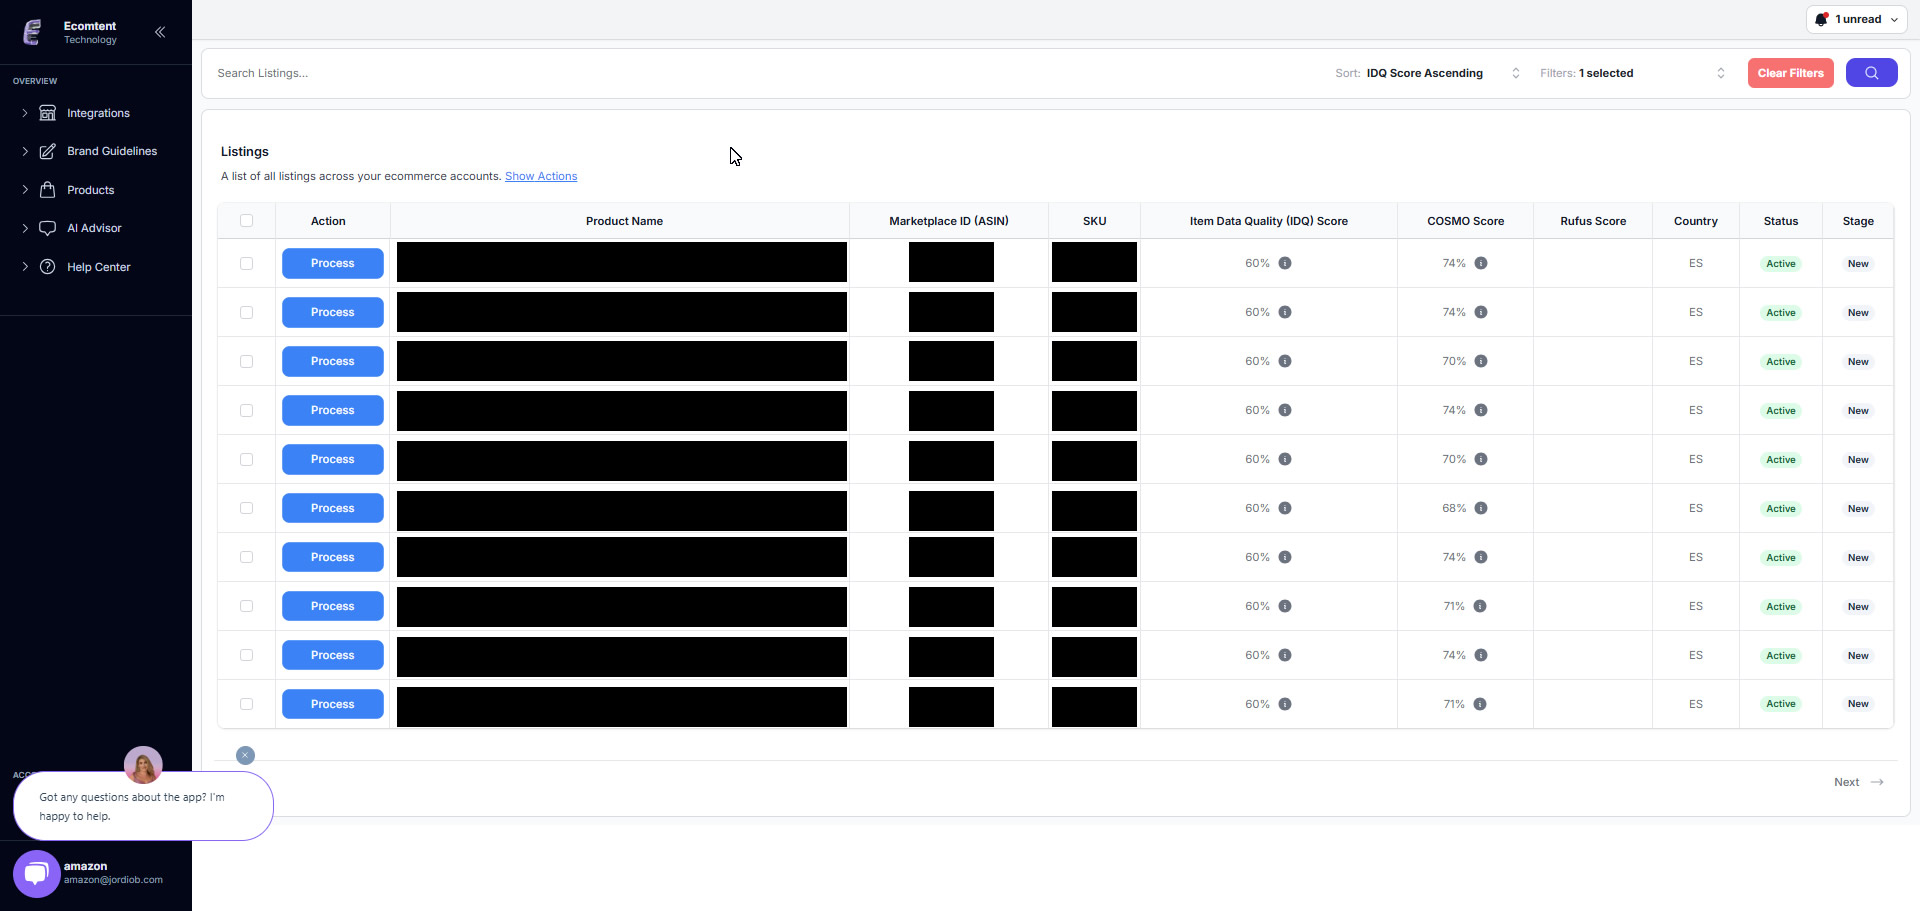Click the Rufus Score column header

coord(1593,221)
